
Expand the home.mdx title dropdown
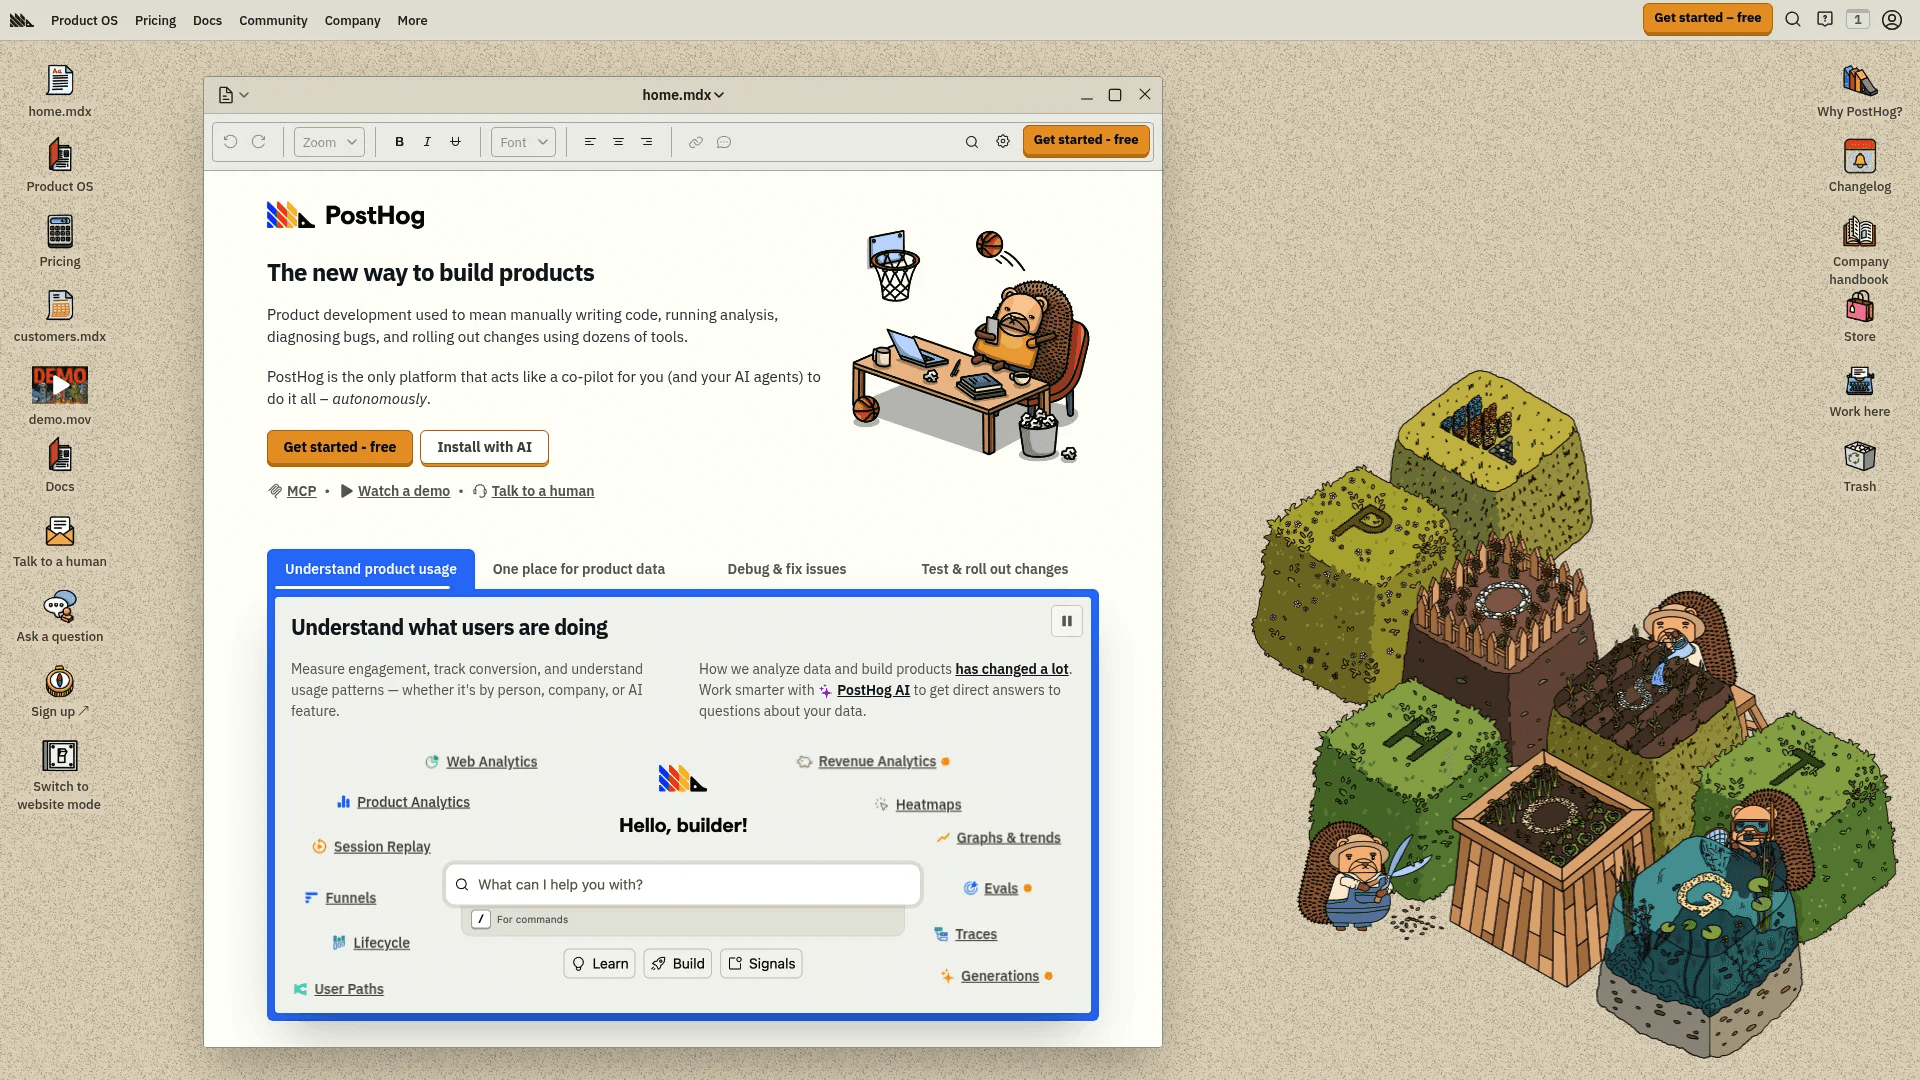click(683, 95)
